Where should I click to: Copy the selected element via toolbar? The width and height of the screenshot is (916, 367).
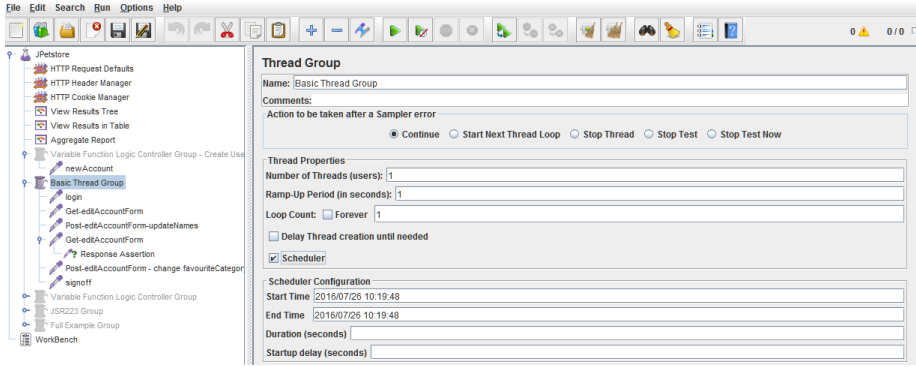(253, 30)
